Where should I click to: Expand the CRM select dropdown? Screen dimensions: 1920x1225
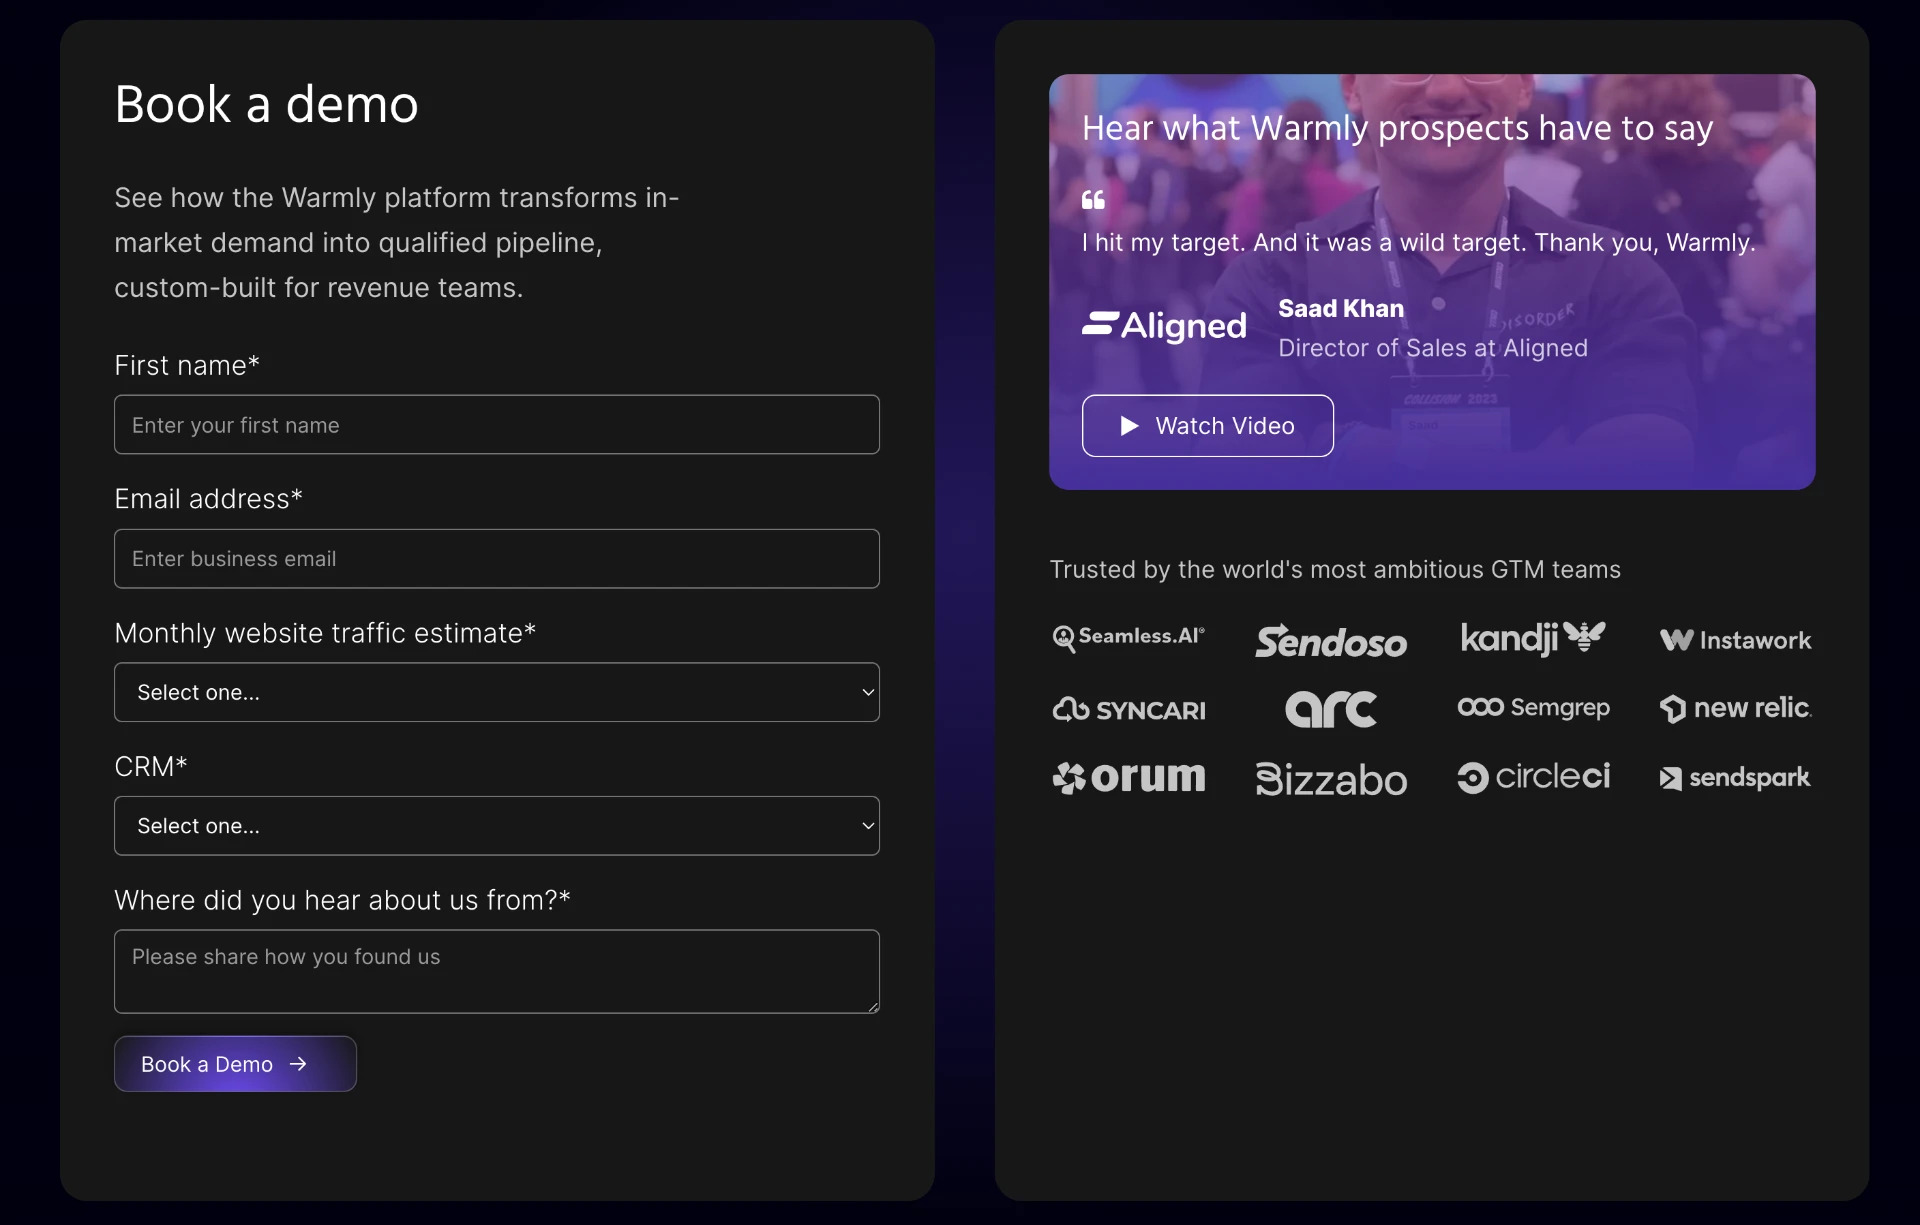(496, 826)
